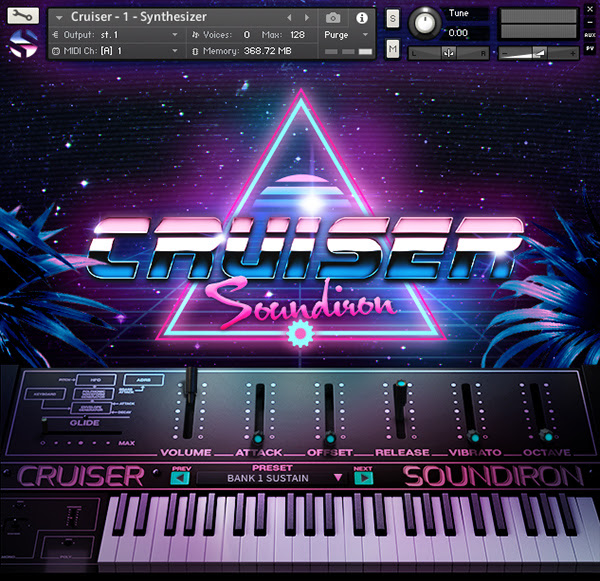Click the pan center handle icon

tap(448, 53)
